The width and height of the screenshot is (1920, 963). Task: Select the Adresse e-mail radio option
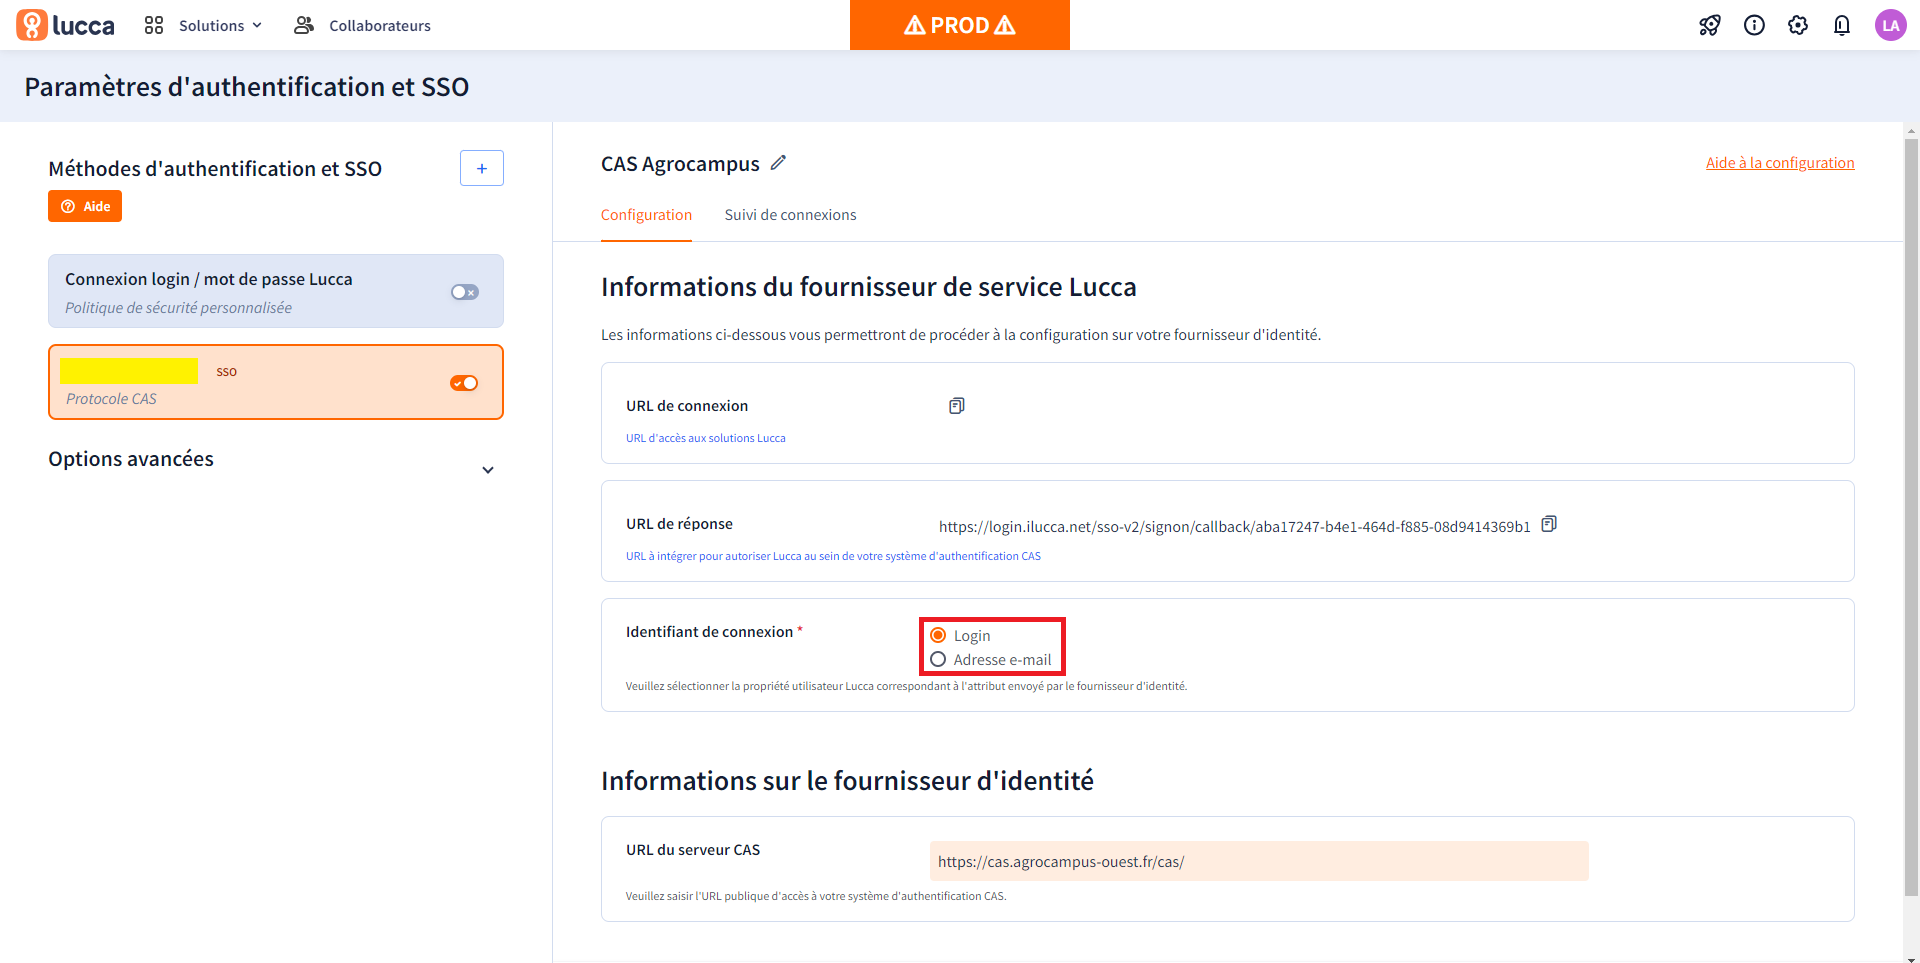click(x=938, y=659)
